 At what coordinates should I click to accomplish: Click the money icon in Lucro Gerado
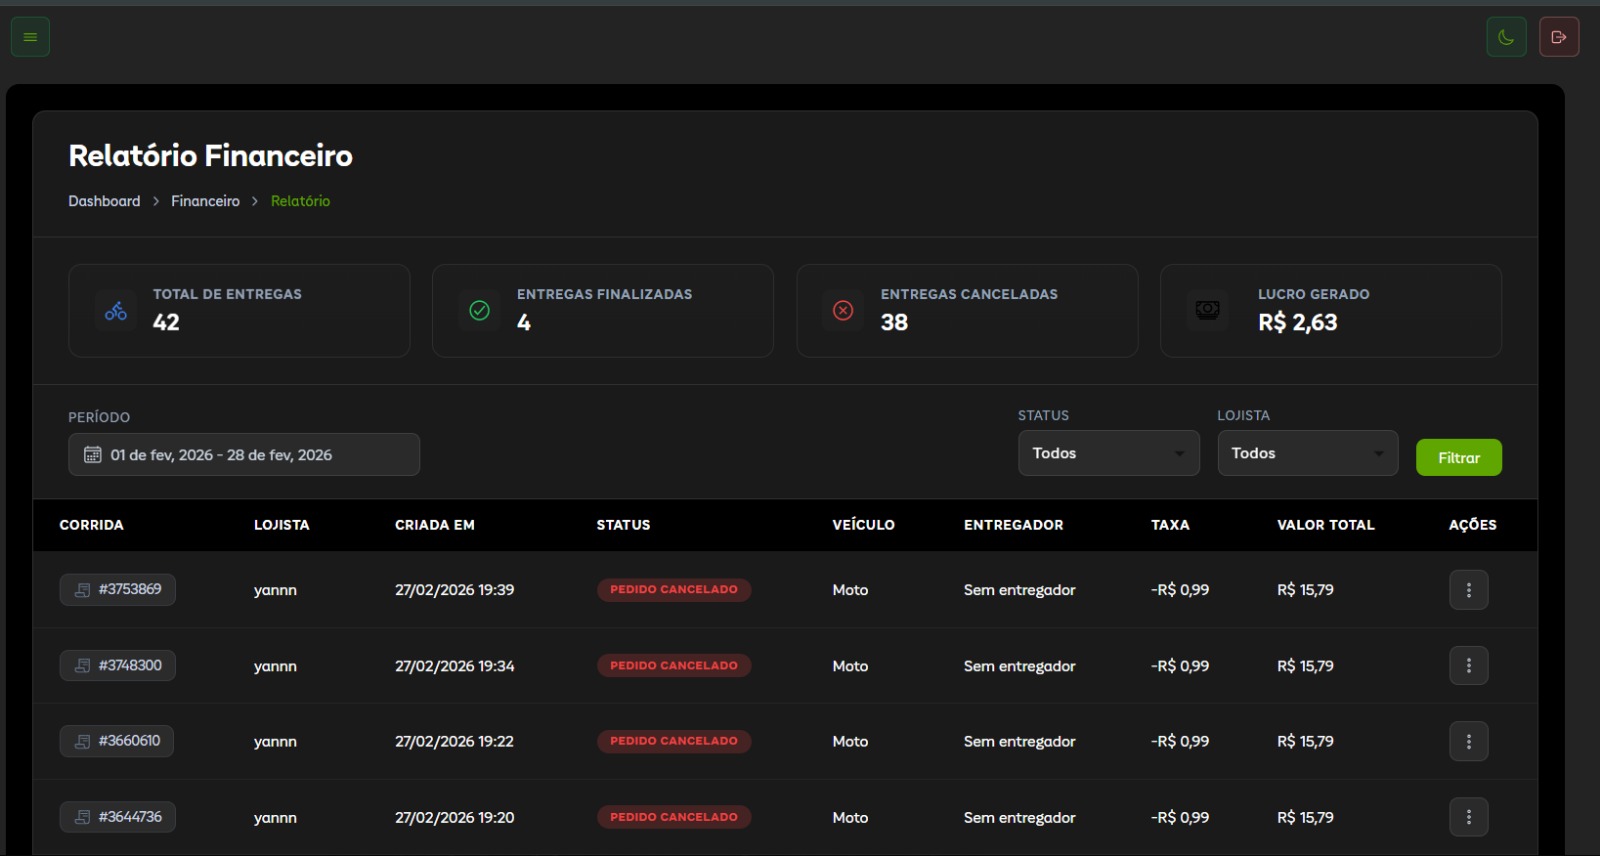(x=1208, y=311)
